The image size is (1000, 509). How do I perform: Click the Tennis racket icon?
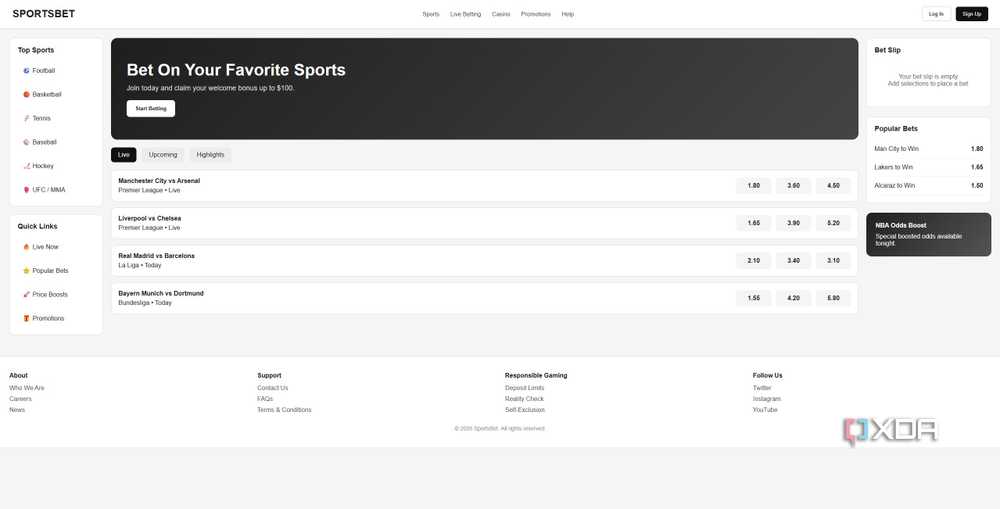pos(26,118)
